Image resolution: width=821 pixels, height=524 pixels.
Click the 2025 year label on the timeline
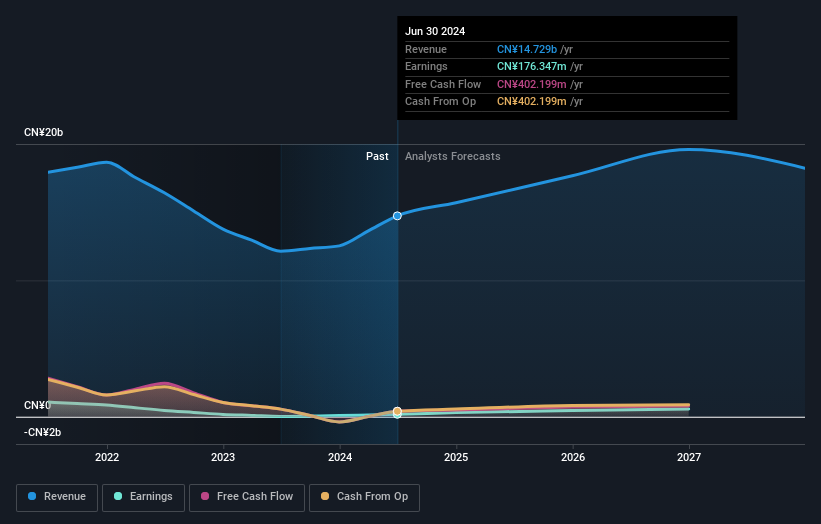[456, 457]
